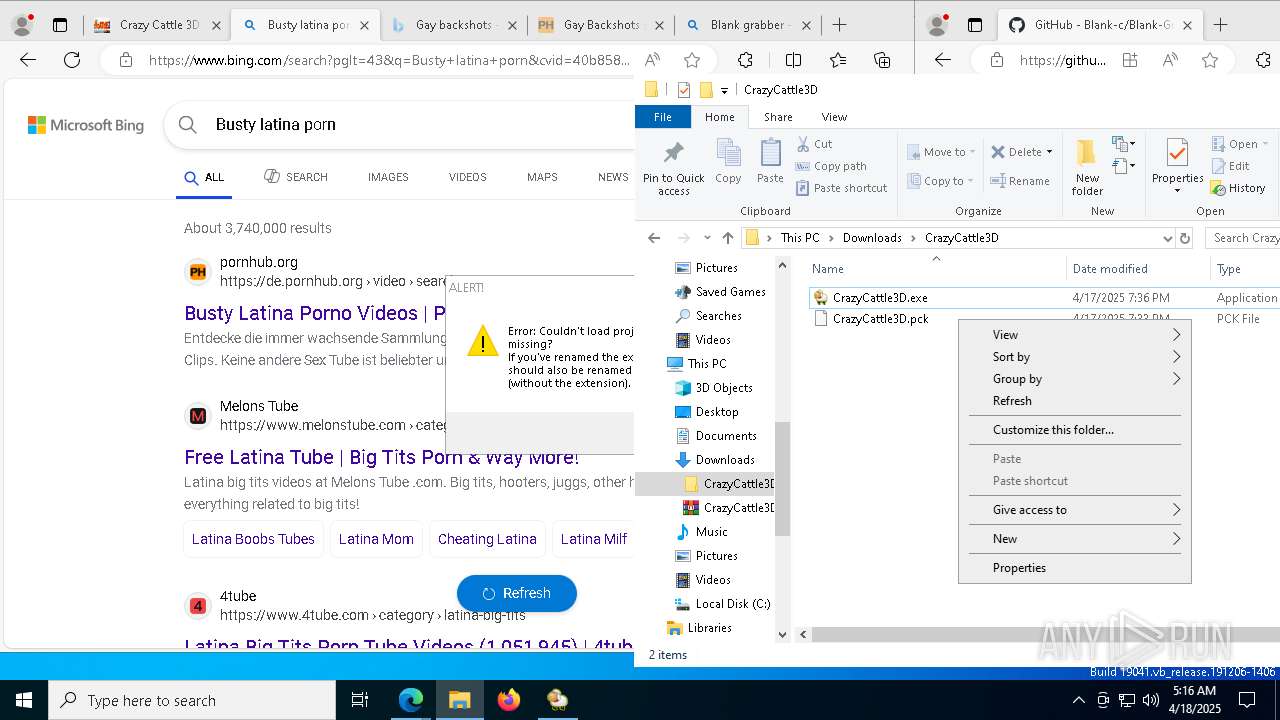Choose Customize this folder in context menu
1280x720 pixels.
(1075, 430)
